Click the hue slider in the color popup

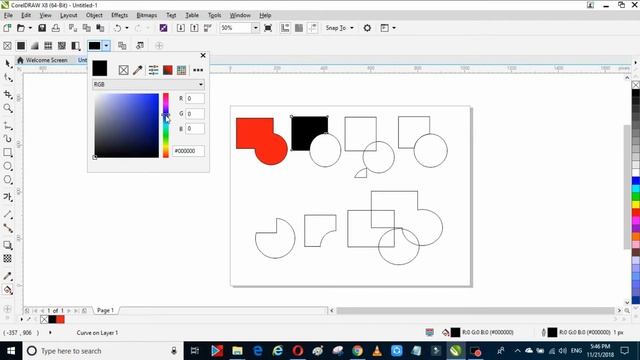(x=166, y=126)
